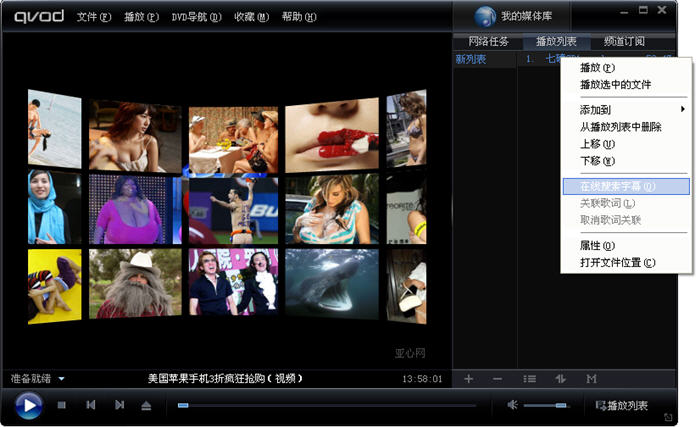
Task: Click the blue Play button
Action: 29,406
